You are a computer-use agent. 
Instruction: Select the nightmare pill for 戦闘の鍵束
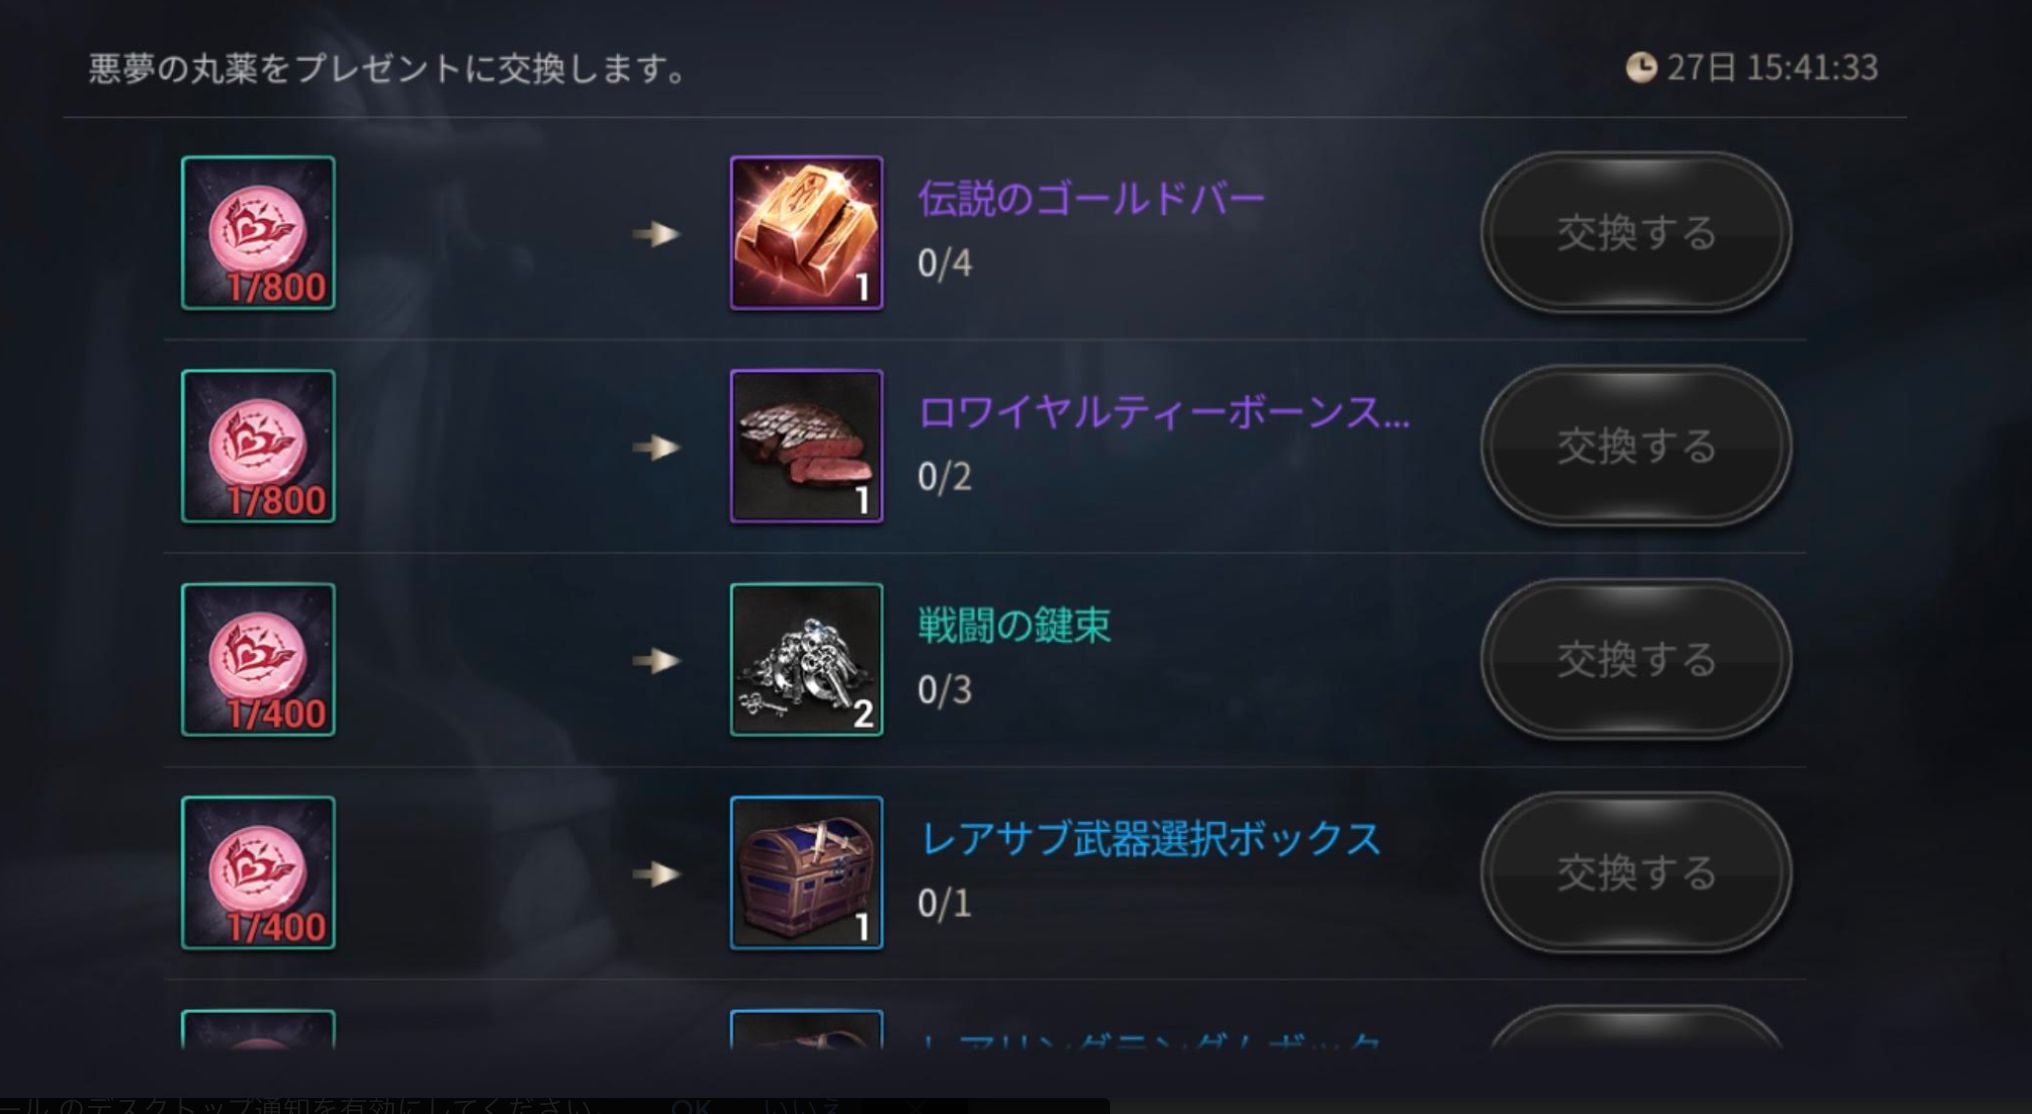258,660
